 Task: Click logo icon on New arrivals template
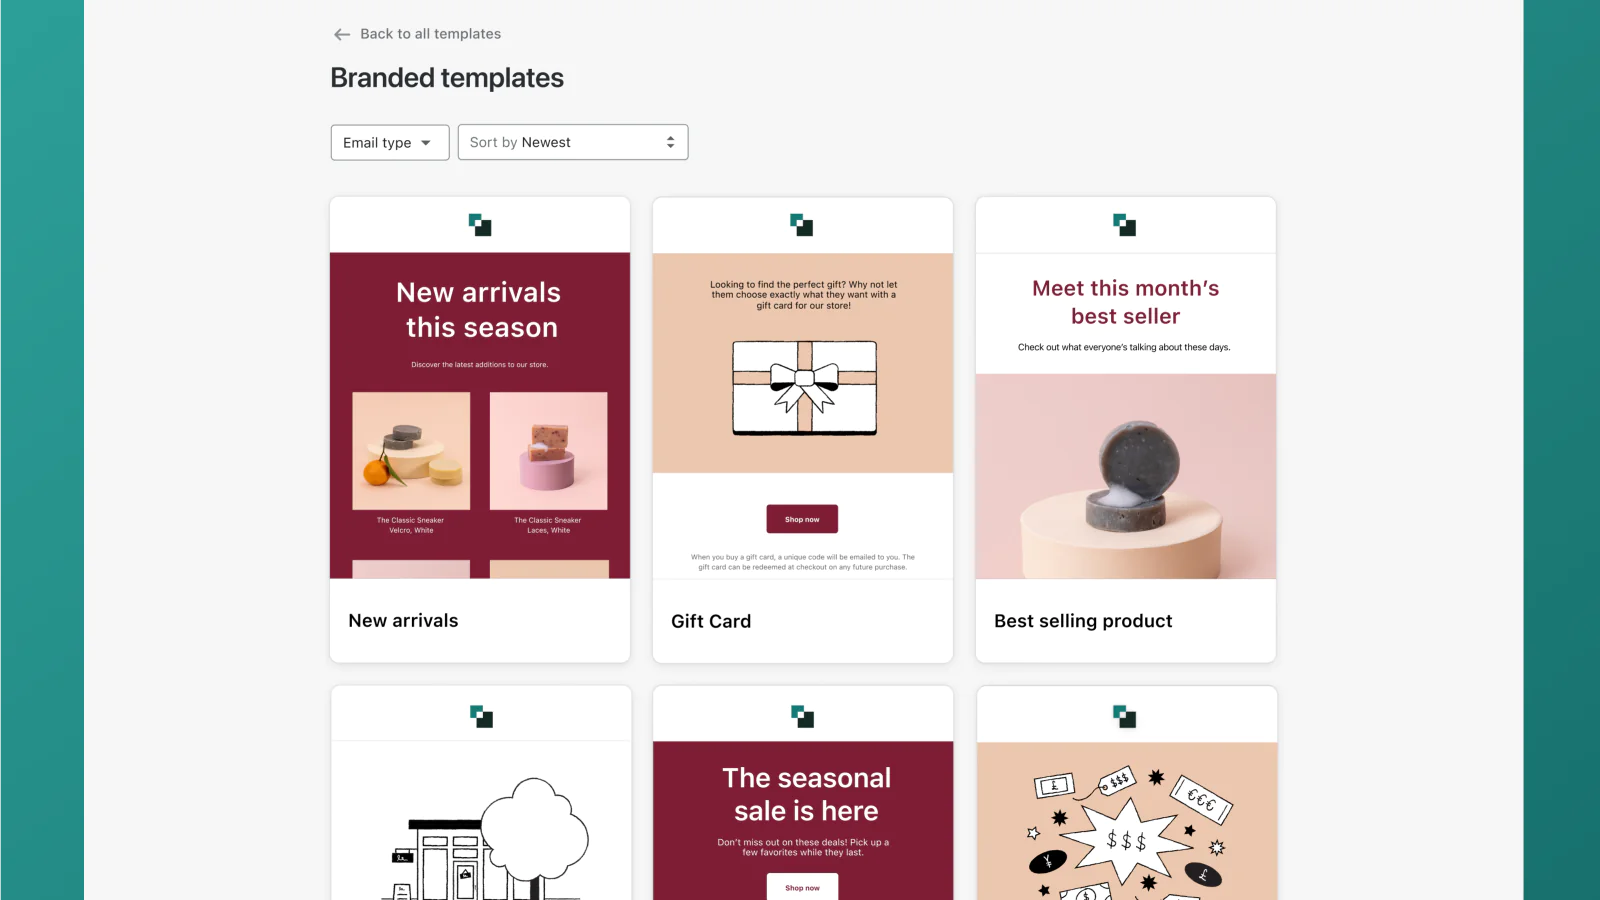(x=480, y=225)
